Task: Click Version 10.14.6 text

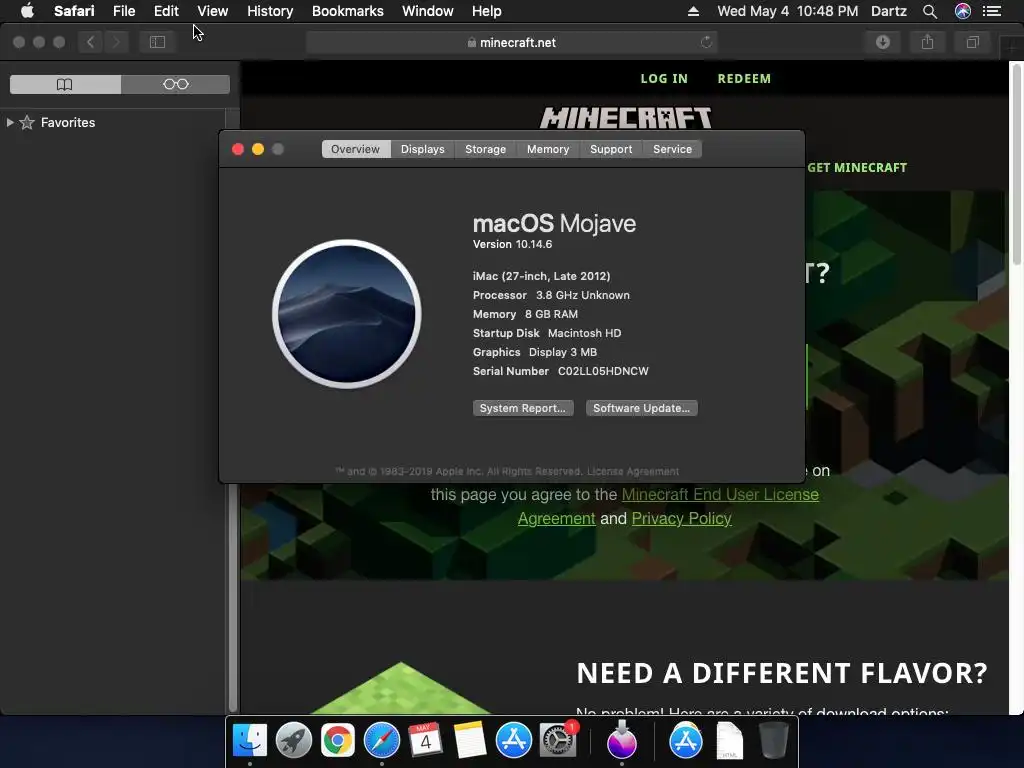Action: click(x=513, y=244)
